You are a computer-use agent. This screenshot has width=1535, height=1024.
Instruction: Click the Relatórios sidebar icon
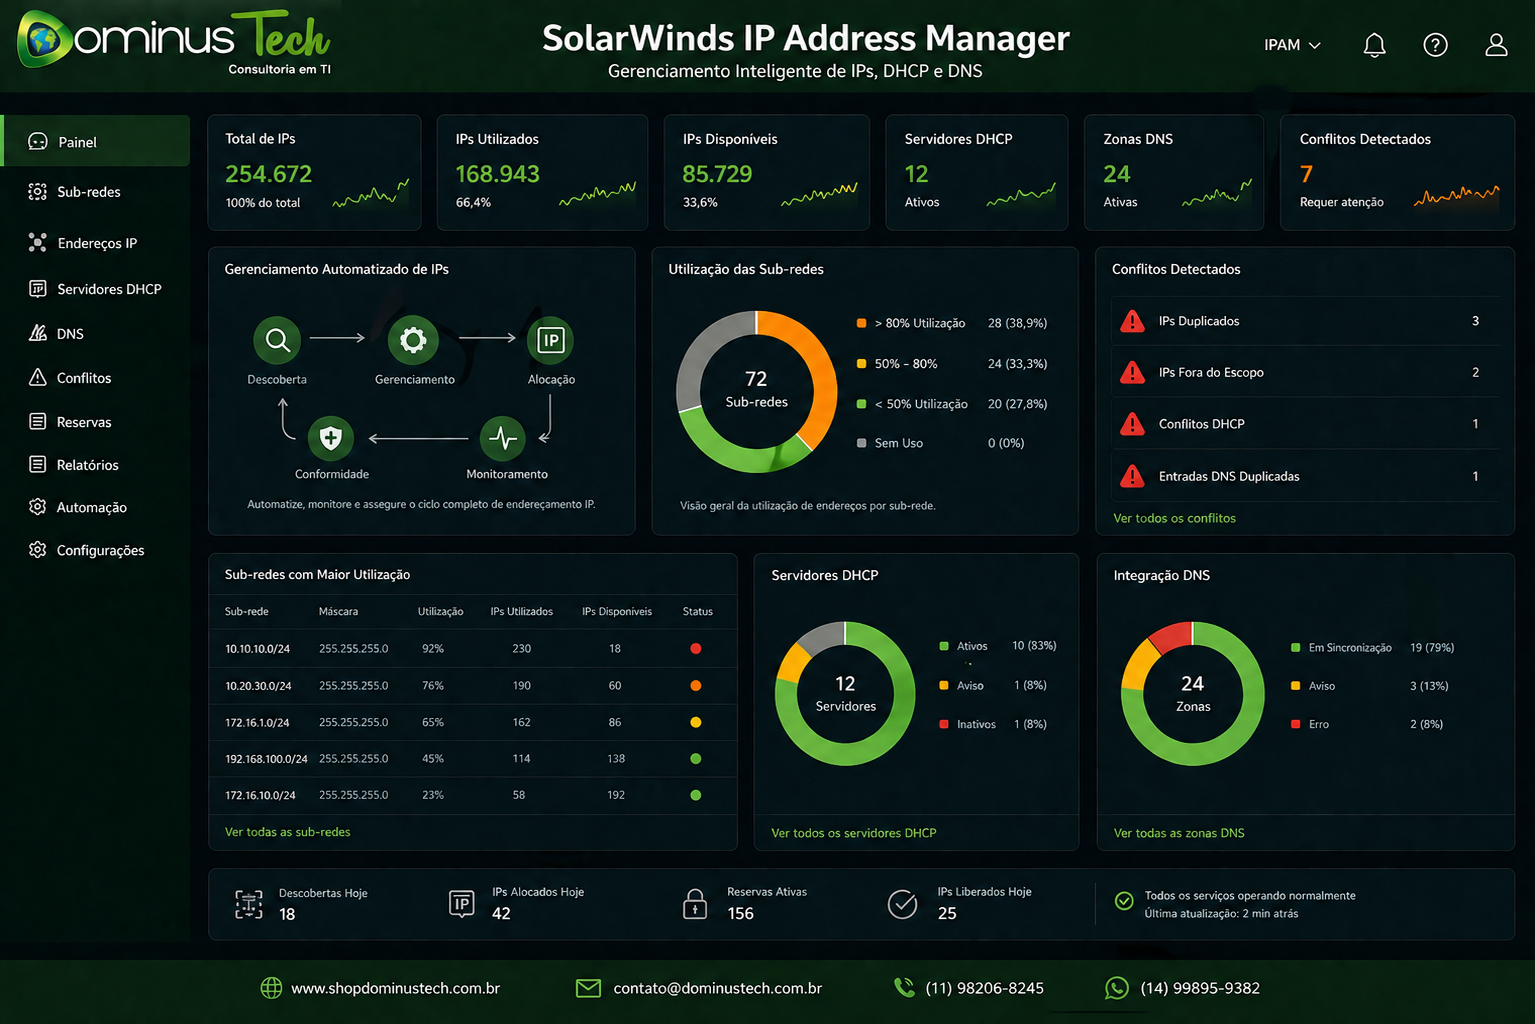tap(38, 464)
